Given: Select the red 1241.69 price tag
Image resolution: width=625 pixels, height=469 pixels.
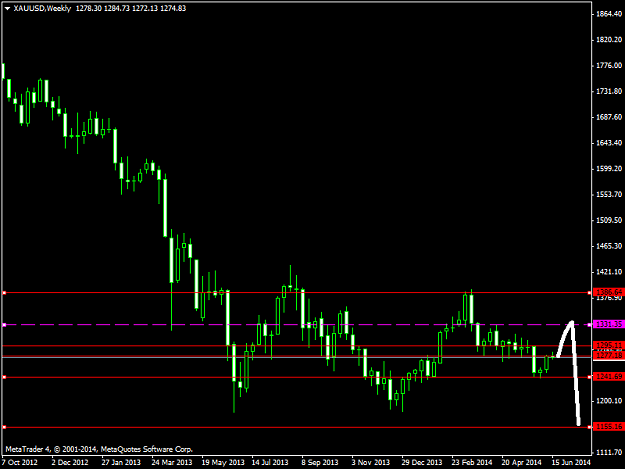Looking at the screenshot, I should coord(608,377).
